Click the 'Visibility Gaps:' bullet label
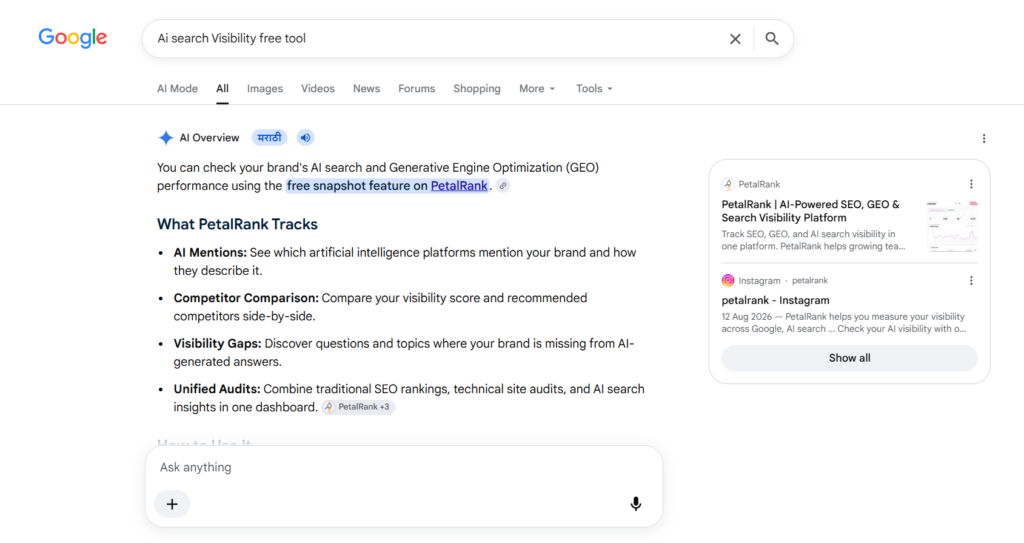 pos(217,344)
